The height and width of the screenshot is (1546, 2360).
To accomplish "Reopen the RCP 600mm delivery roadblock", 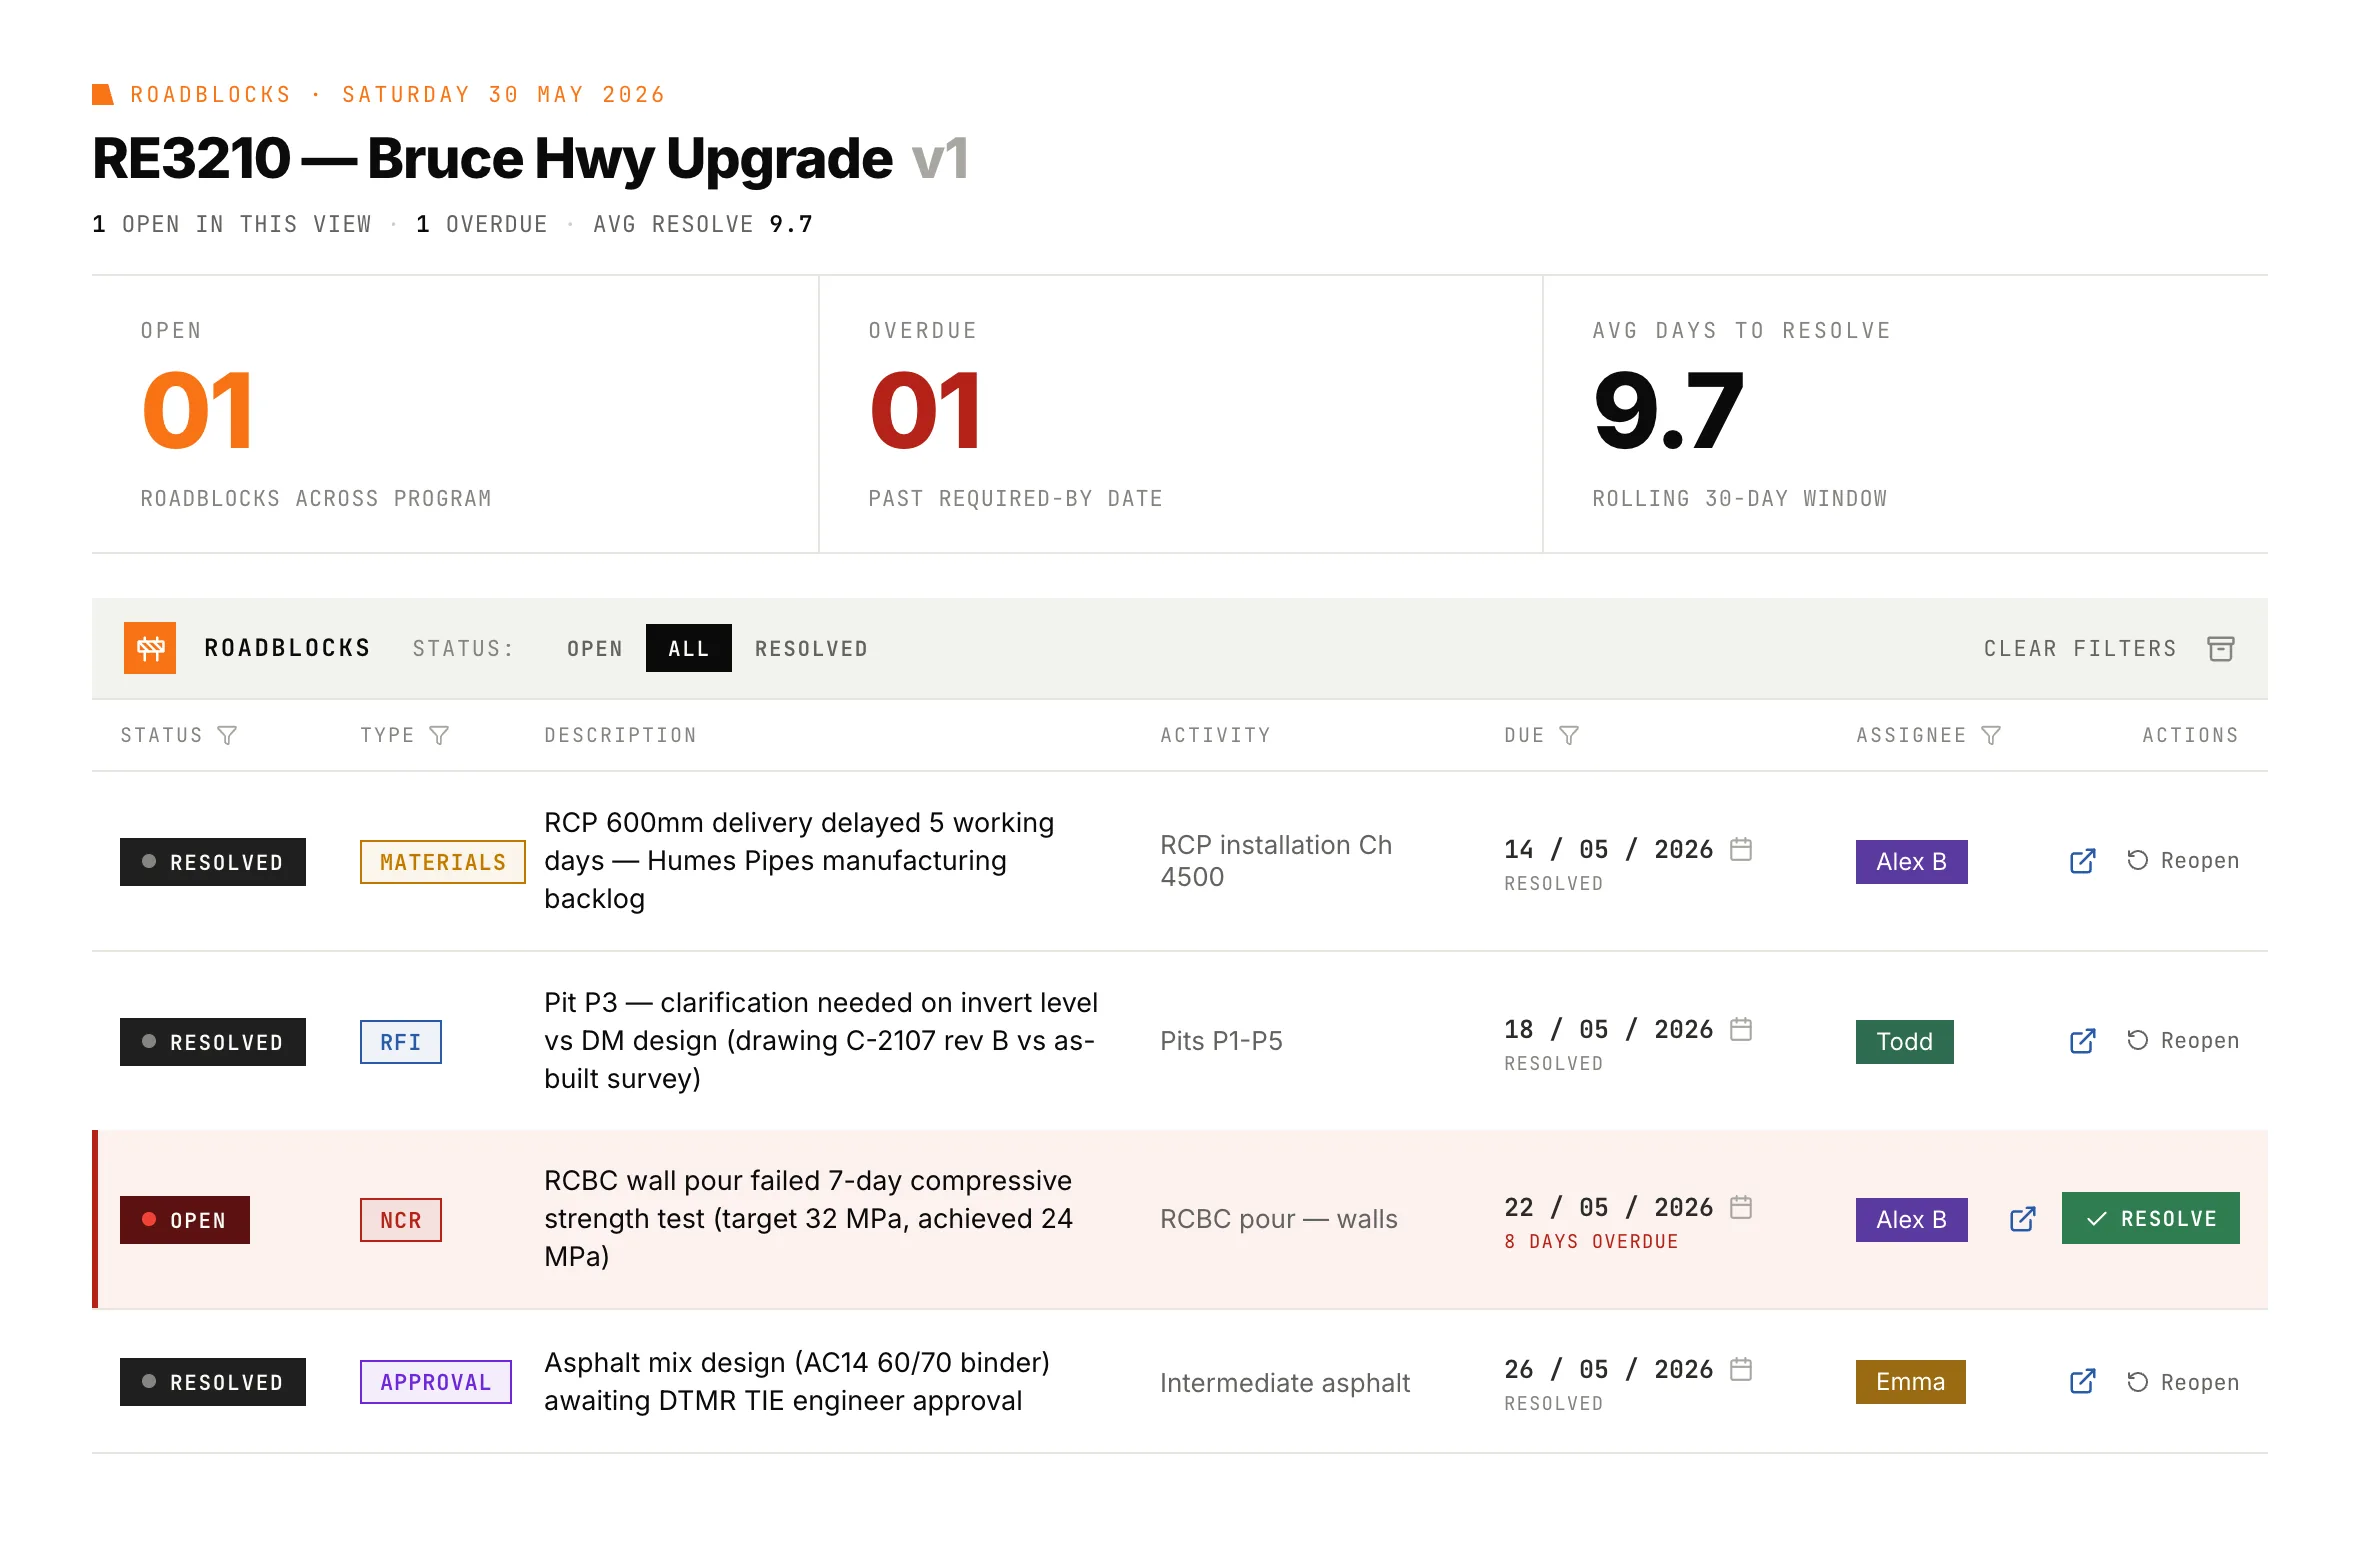I will coord(2182,861).
